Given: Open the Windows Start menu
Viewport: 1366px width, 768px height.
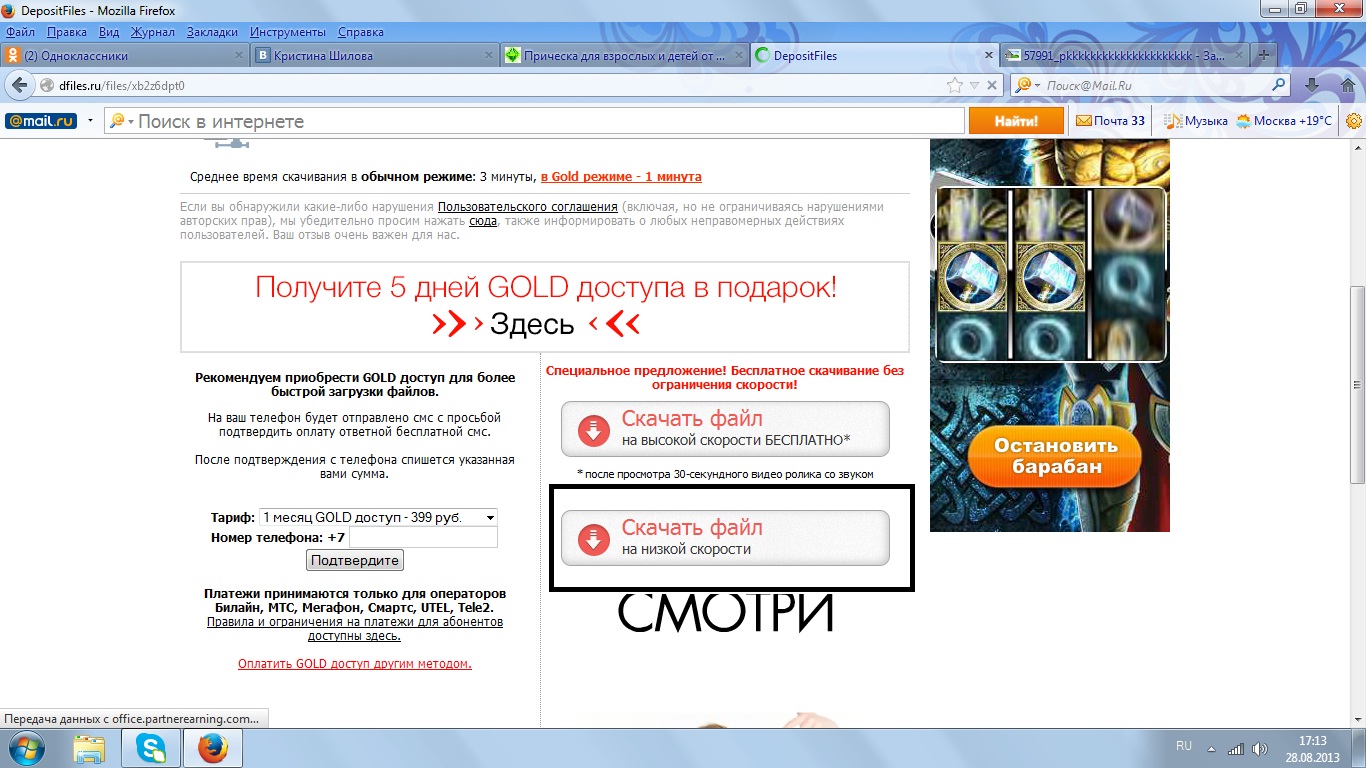Looking at the screenshot, I should 28,748.
